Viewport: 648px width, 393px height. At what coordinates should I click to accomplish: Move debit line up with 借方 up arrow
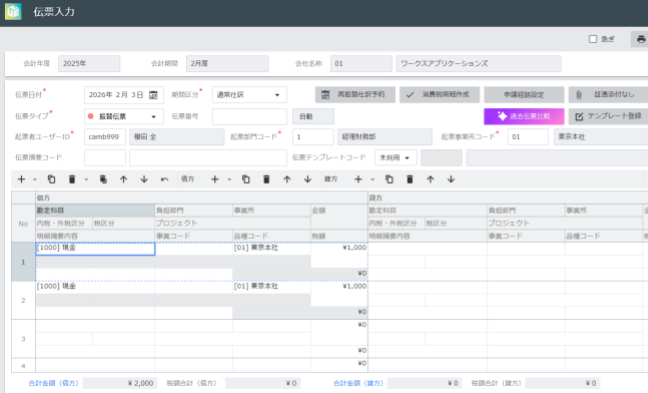click(287, 179)
